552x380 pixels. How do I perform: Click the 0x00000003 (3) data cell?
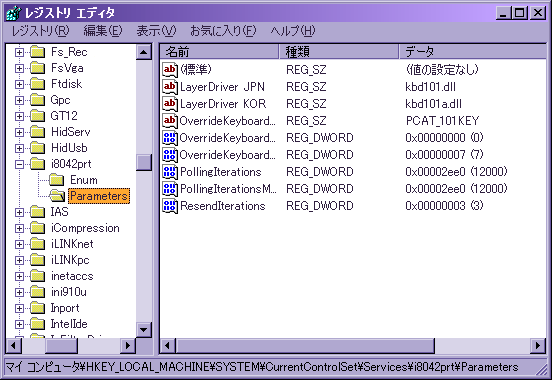click(x=444, y=206)
